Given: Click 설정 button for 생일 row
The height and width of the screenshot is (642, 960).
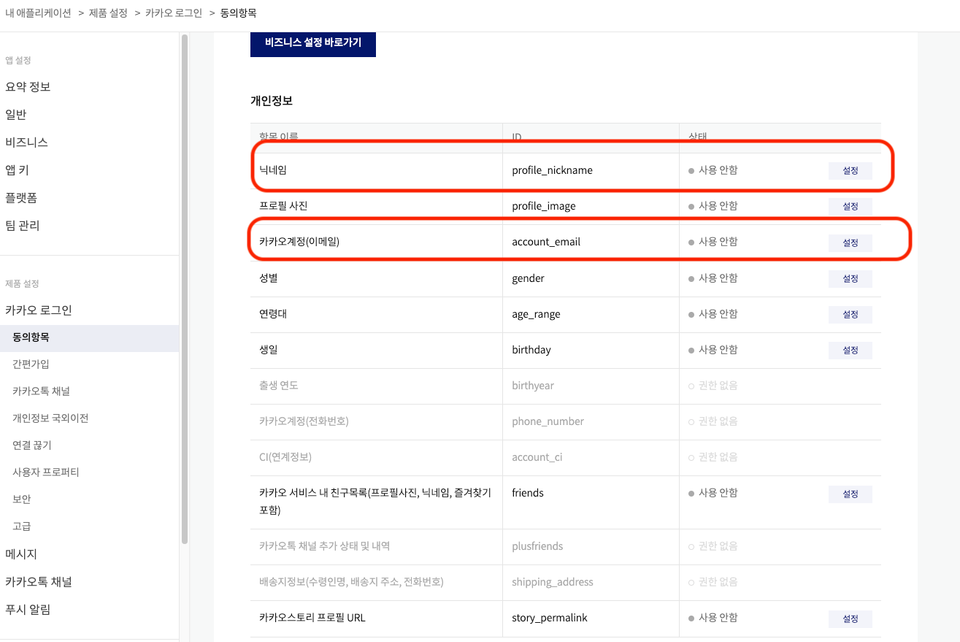Looking at the screenshot, I should point(850,350).
